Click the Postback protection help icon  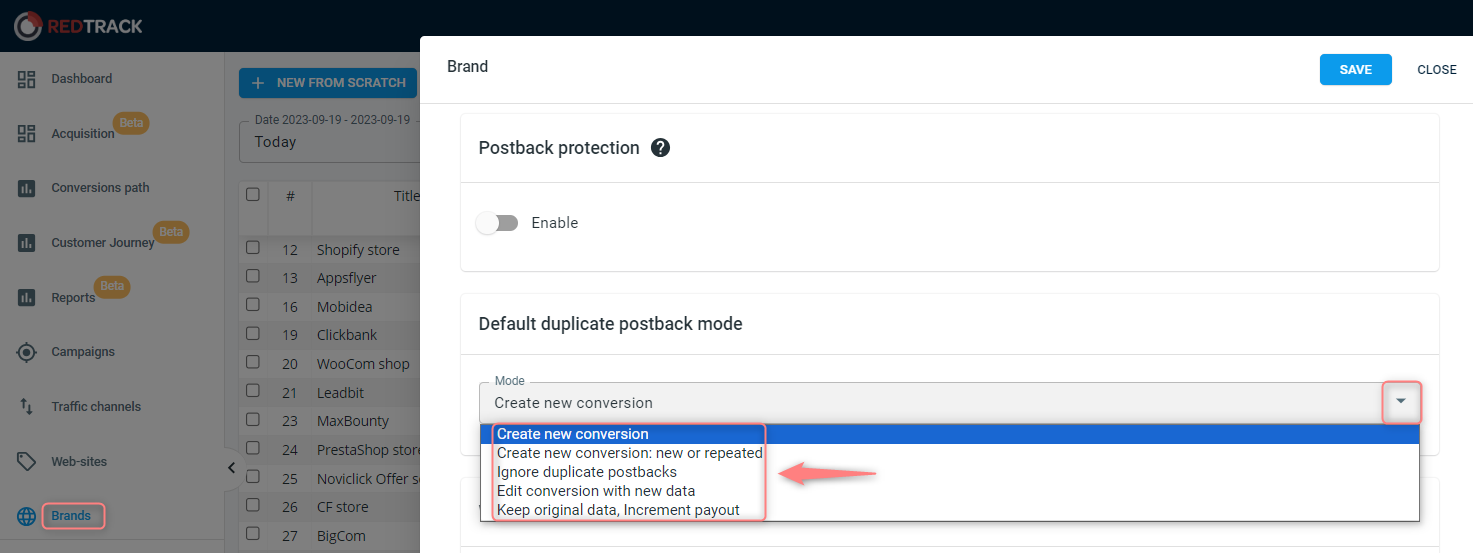(660, 148)
